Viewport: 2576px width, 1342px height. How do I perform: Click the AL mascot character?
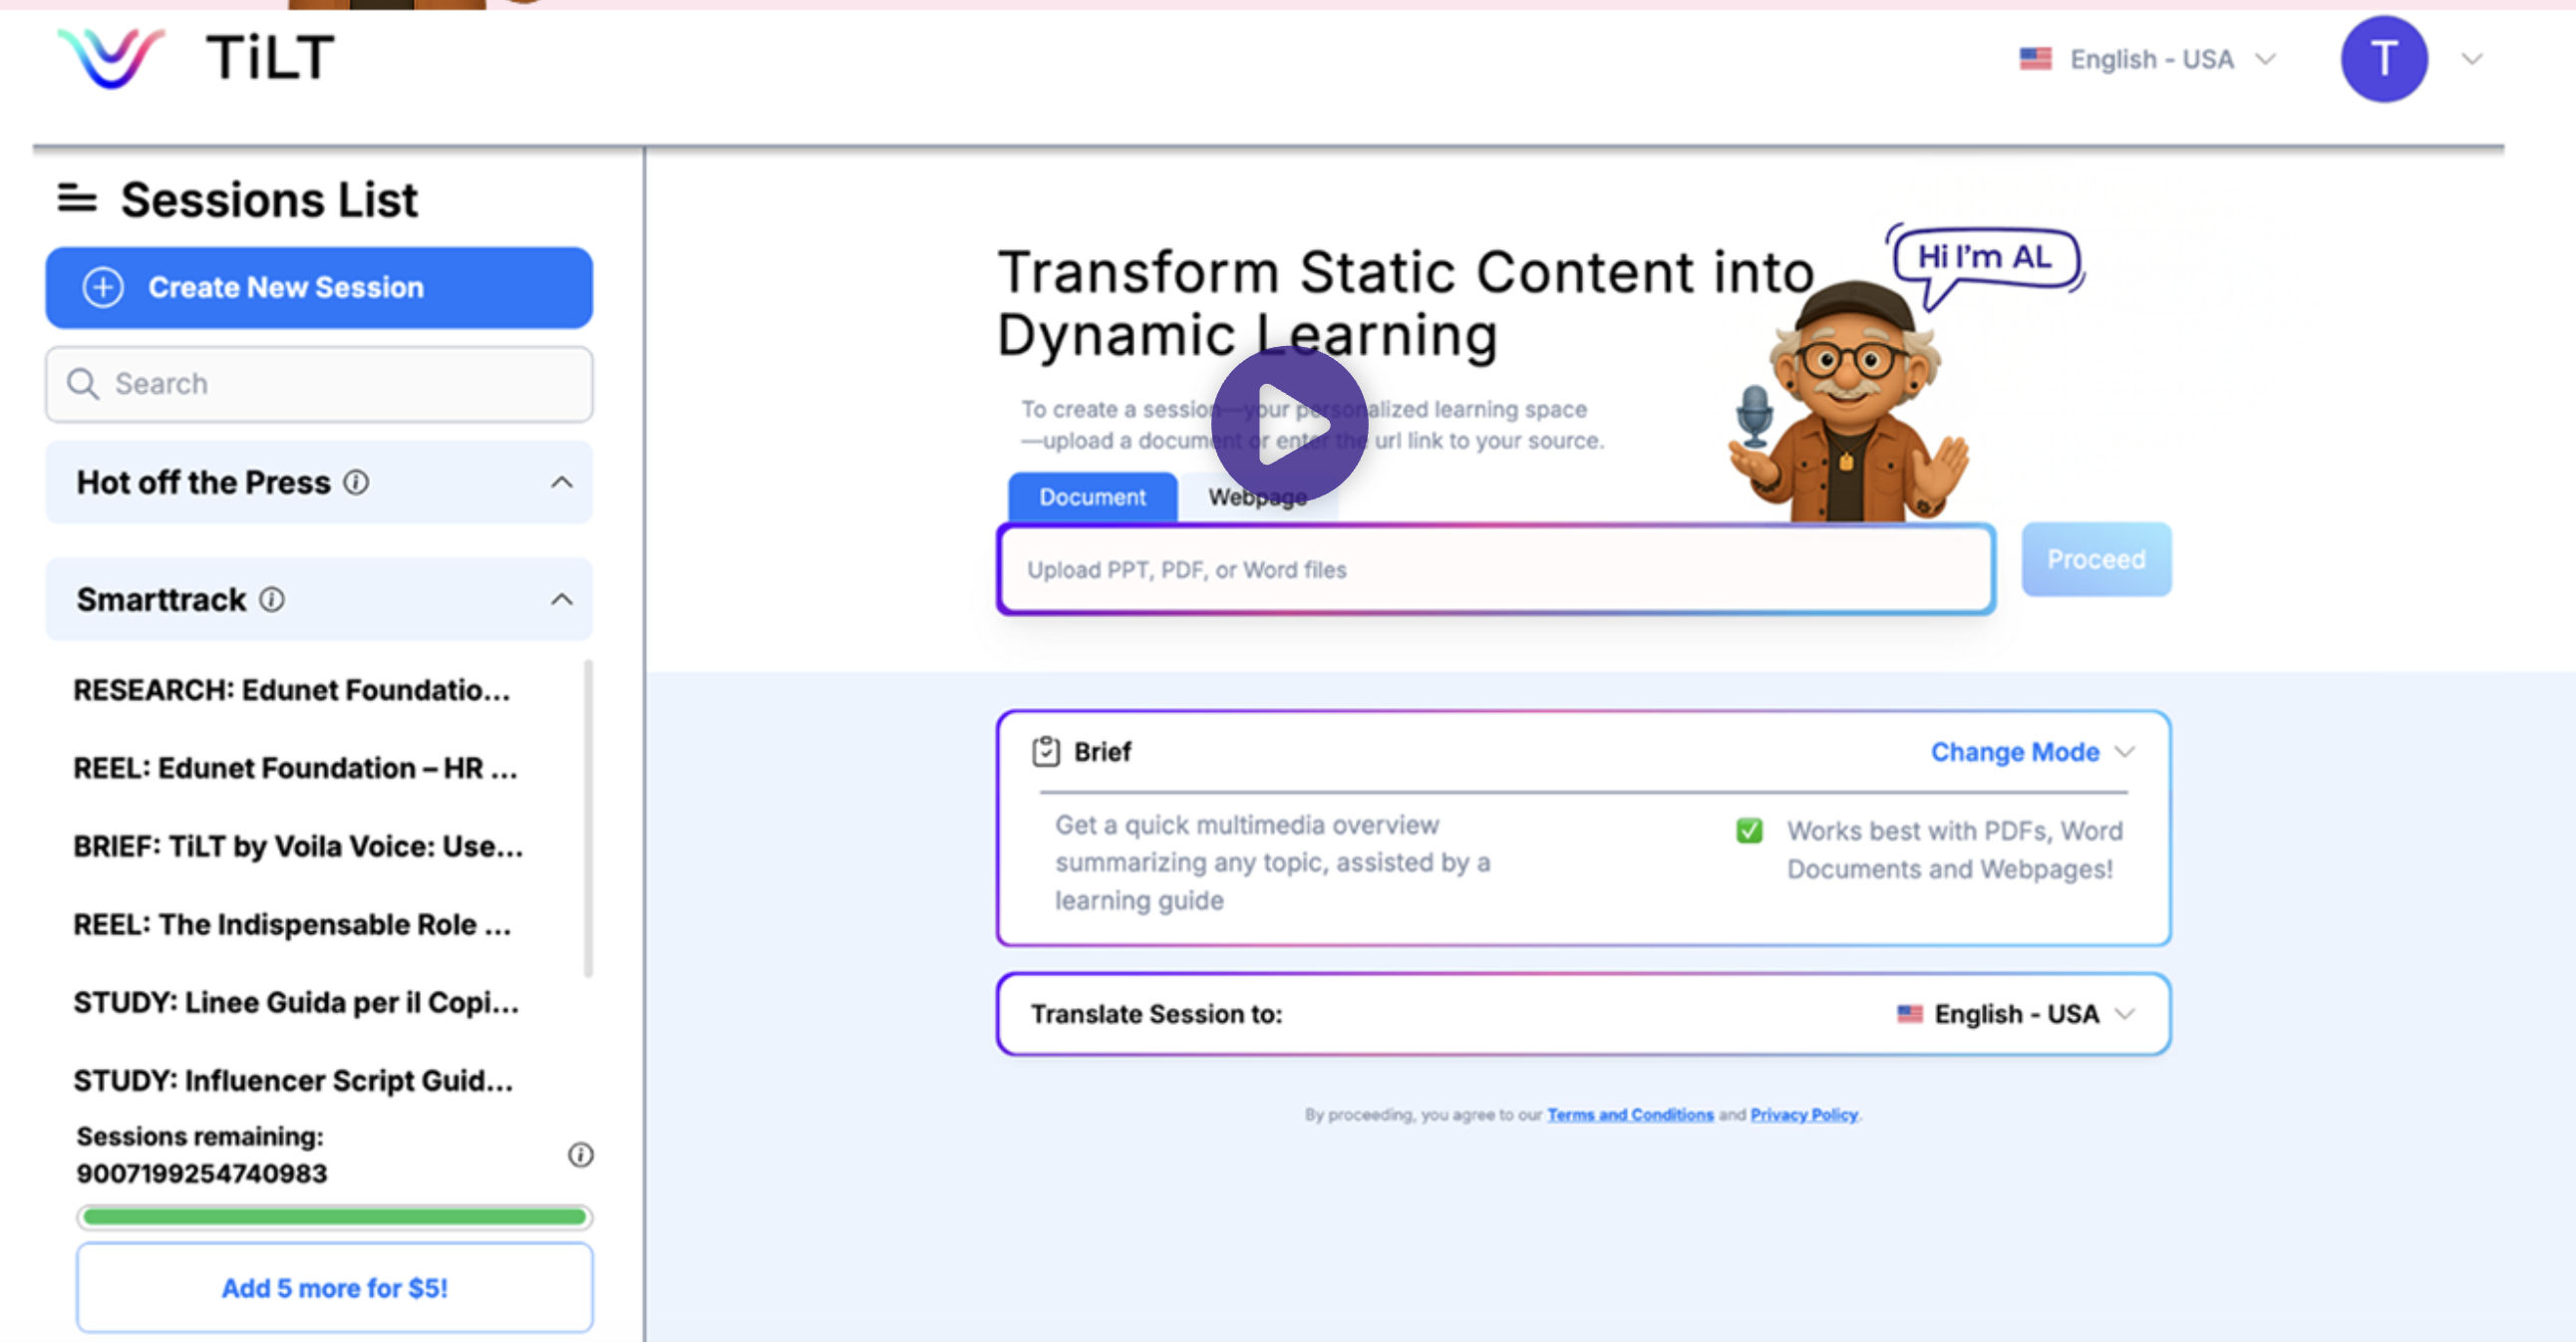1847,404
